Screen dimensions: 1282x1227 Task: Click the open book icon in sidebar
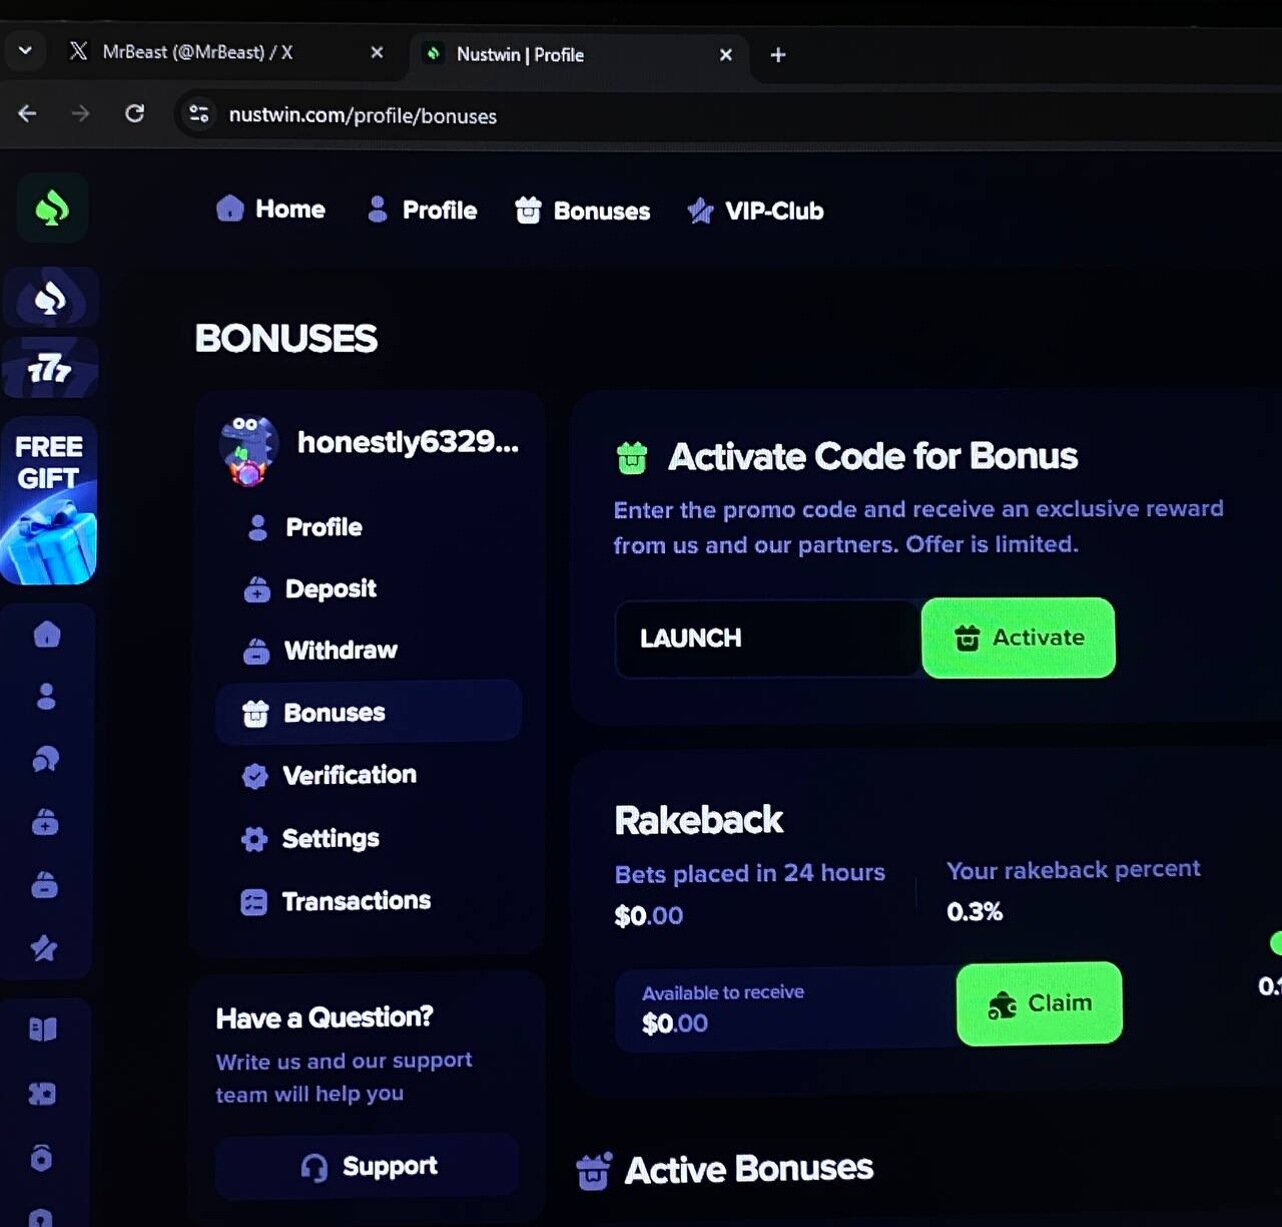pyautogui.click(x=43, y=1029)
